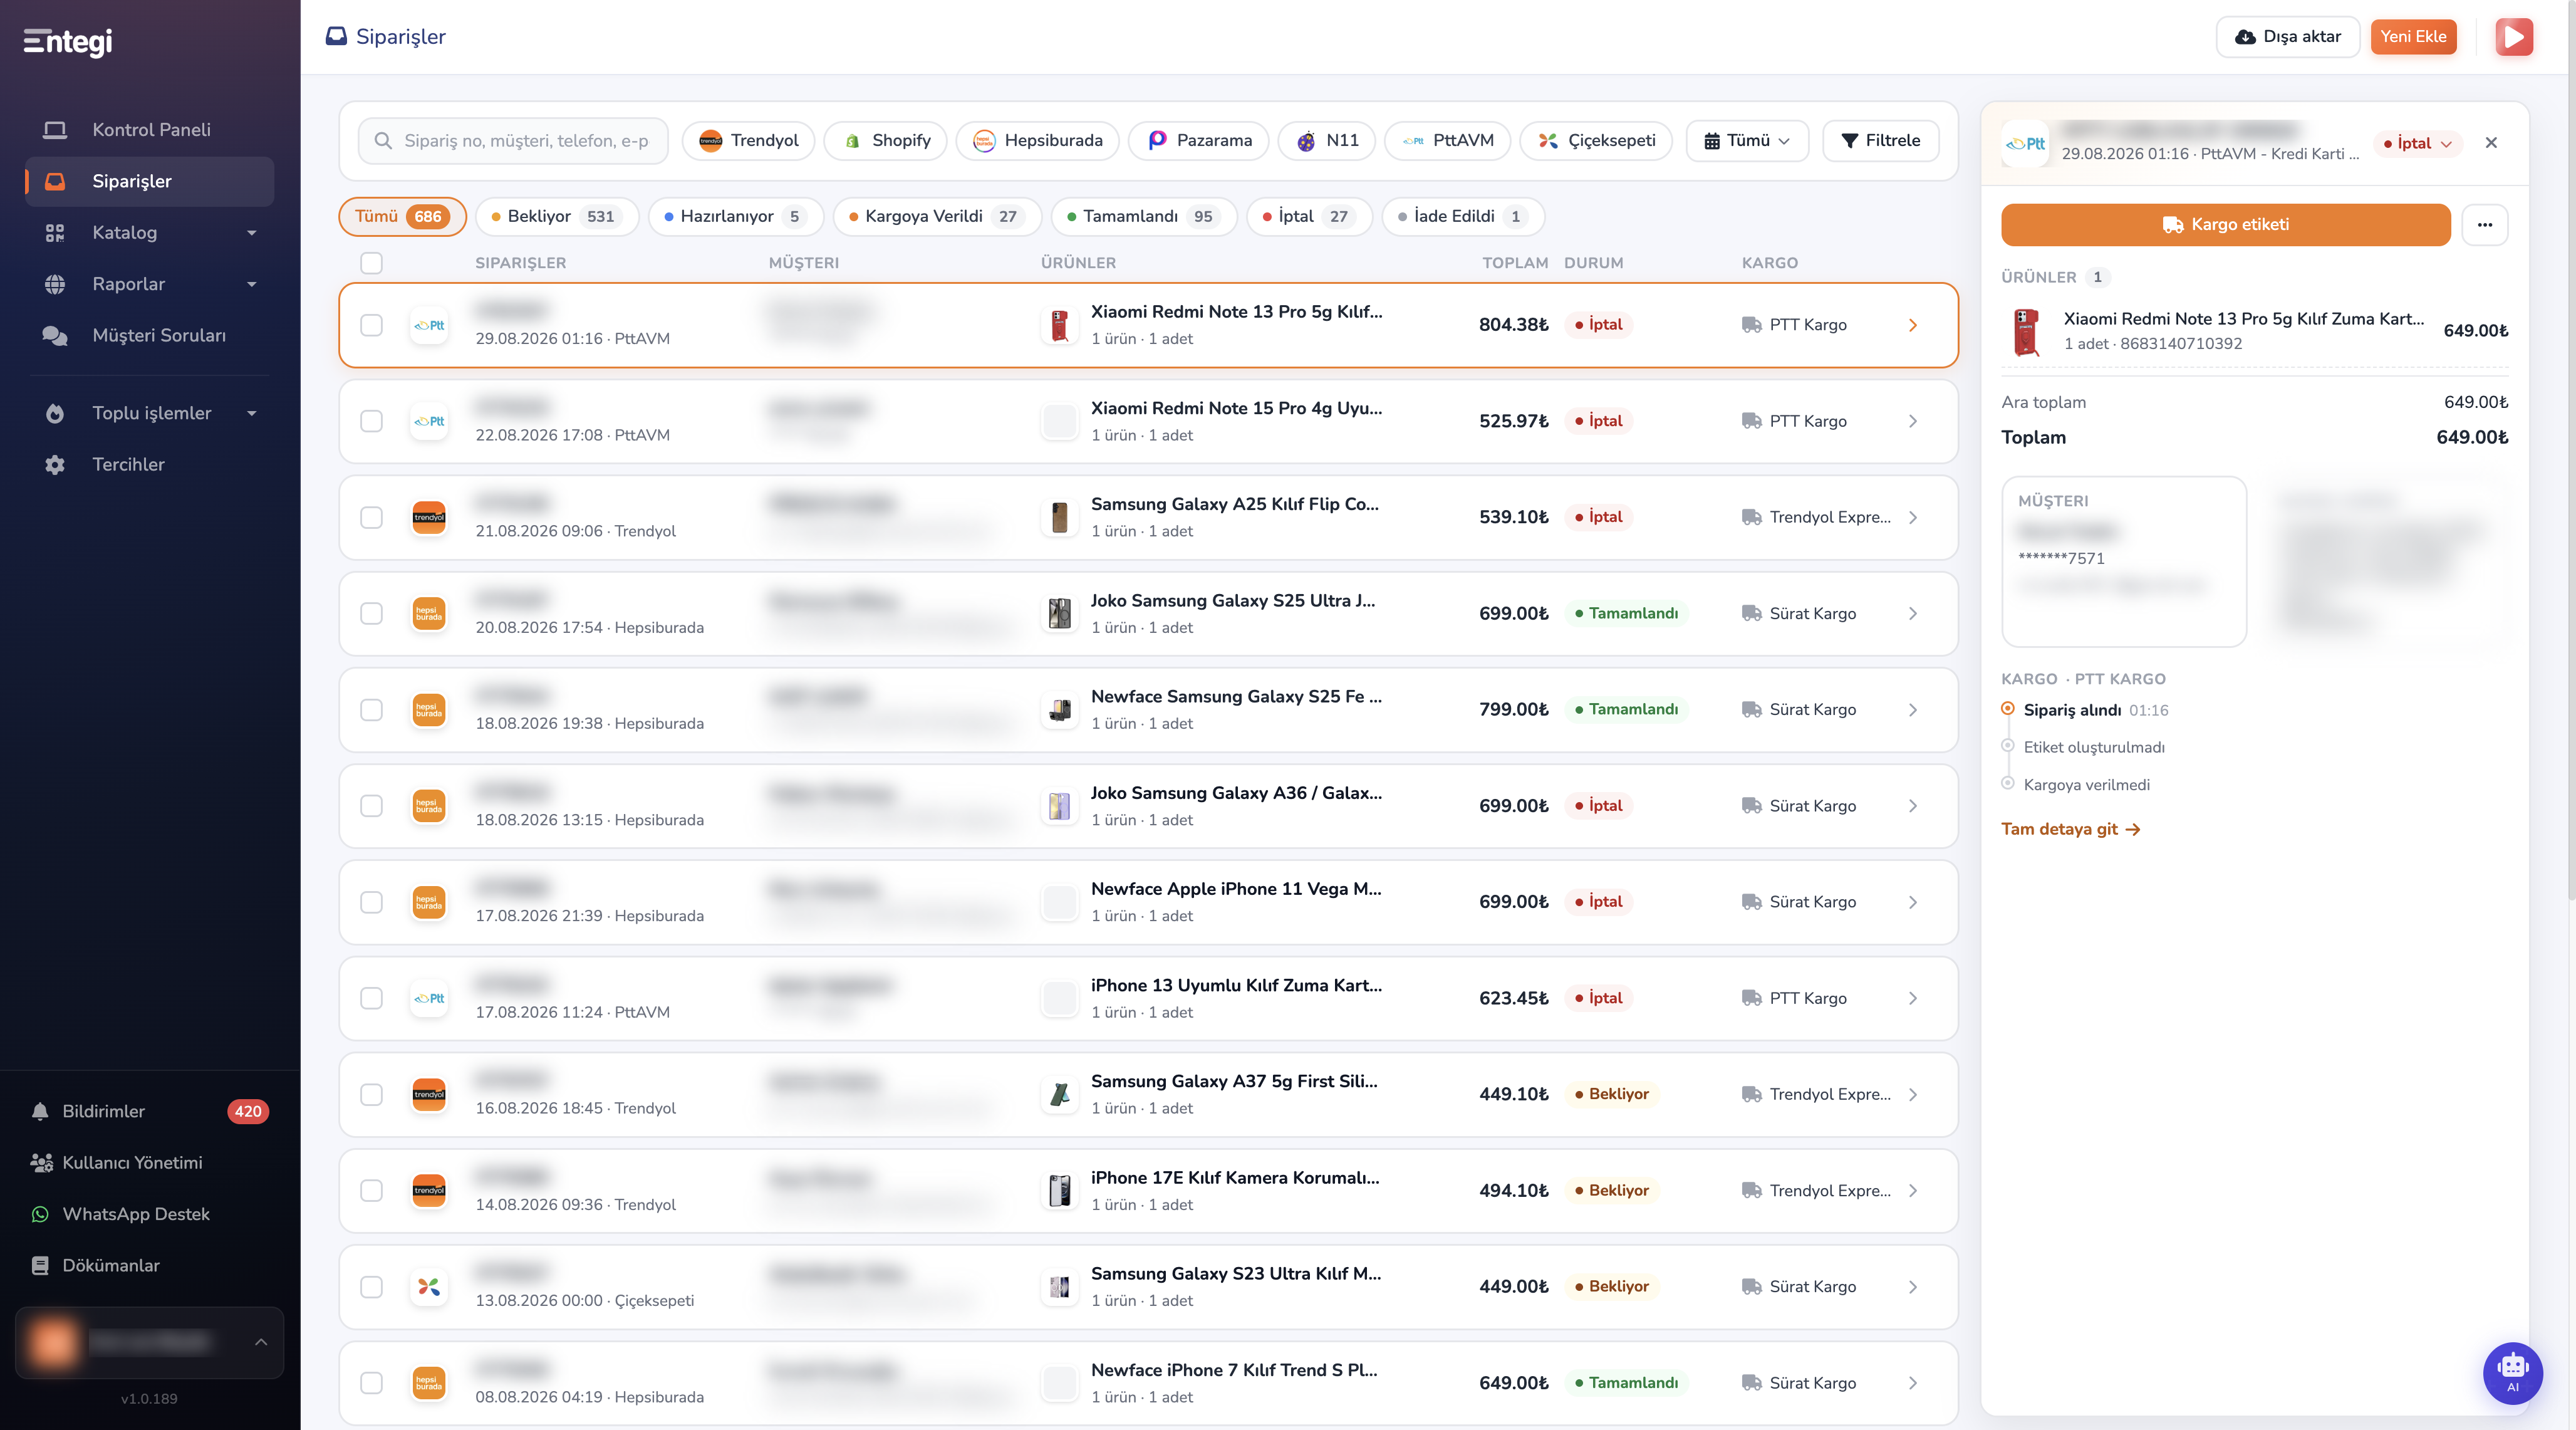
Task: Filter orders by Hepsiburada marketplace
Action: (1037, 141)
